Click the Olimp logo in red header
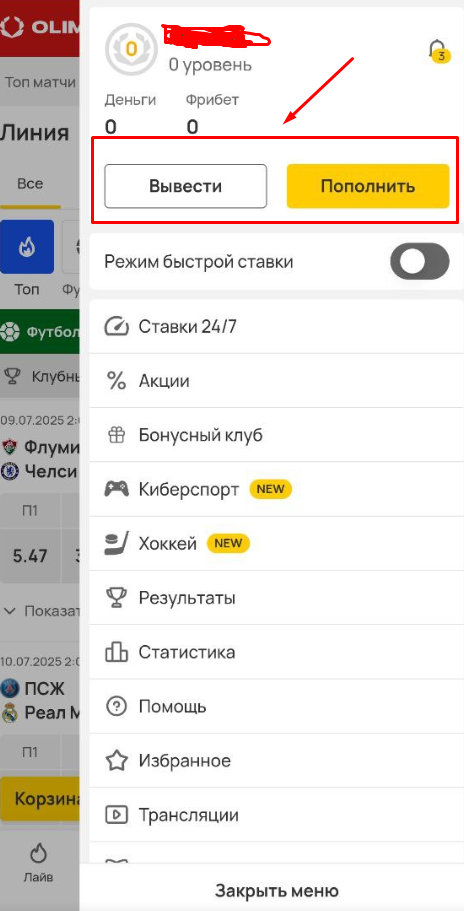The image size is (464, 911). click(39, 27)
